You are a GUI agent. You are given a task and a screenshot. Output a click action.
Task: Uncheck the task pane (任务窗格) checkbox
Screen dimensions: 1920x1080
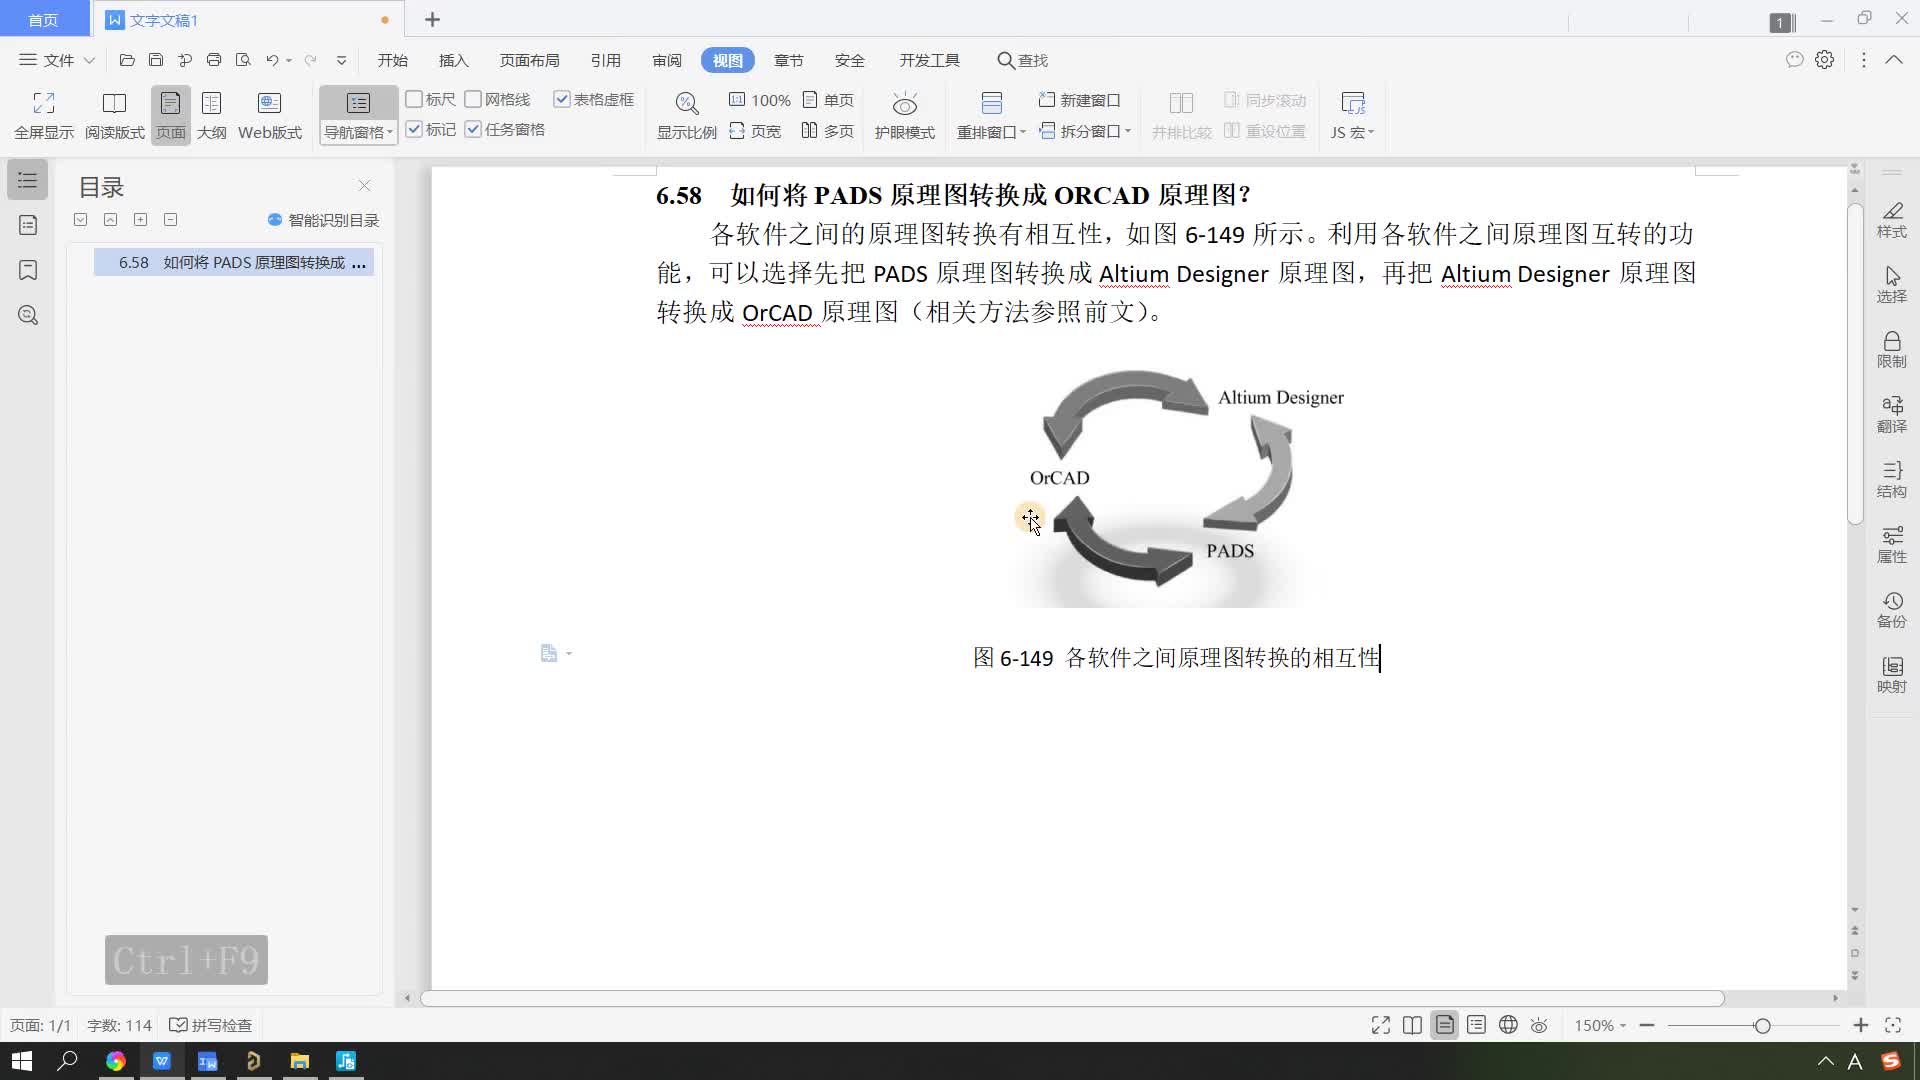coord(473,129)
